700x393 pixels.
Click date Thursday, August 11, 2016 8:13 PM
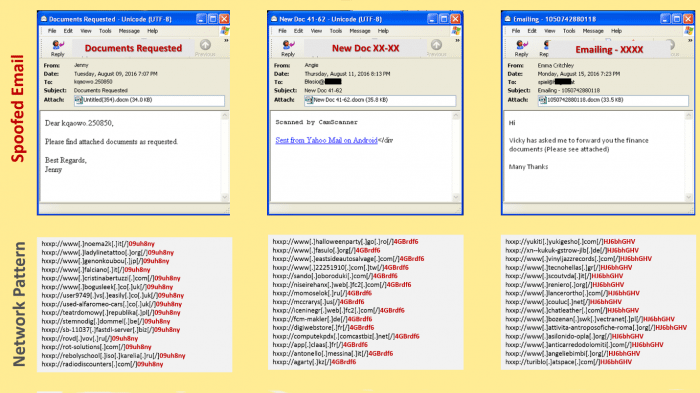pos(347,74)
